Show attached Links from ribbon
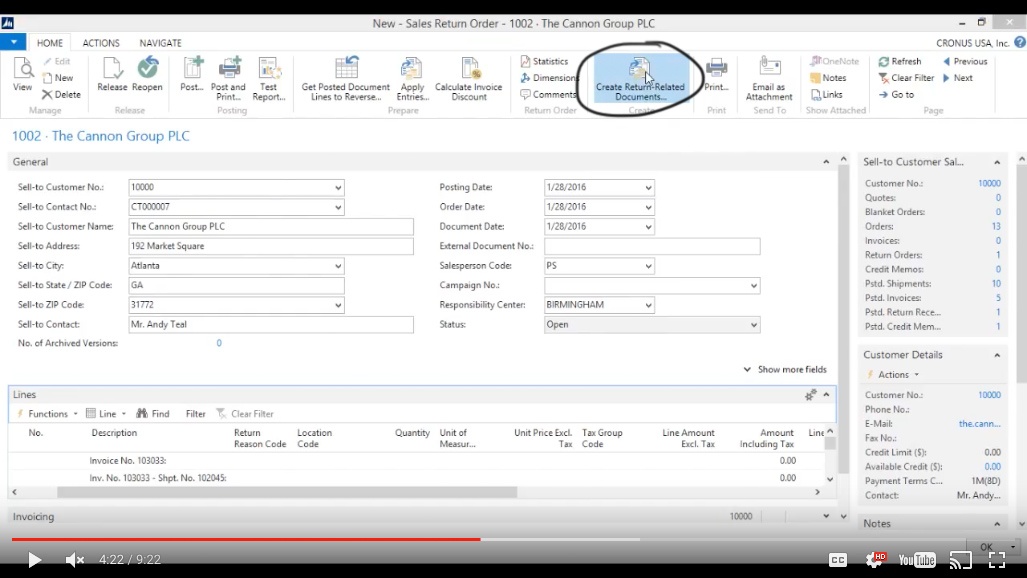Viewport: 1027px width, 578px height. pyautogui.click(x=827, y=94)
